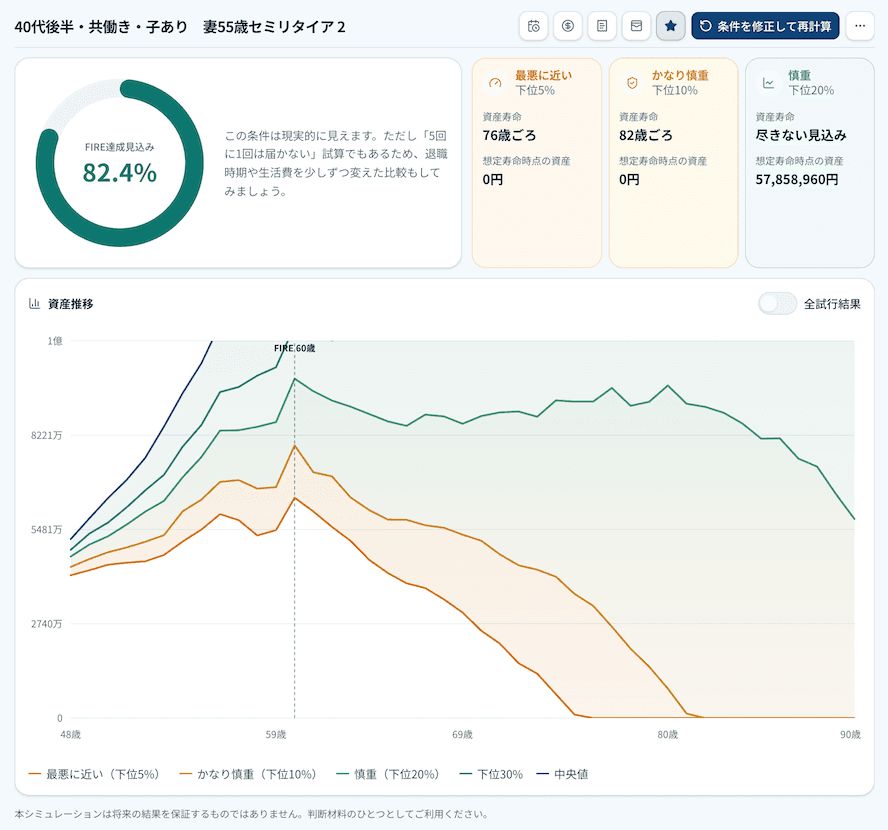Viewport: 888px width, 830px height.
Task: Click the gauge icon on 最悪に近い card
Action: tap(495, 83)
